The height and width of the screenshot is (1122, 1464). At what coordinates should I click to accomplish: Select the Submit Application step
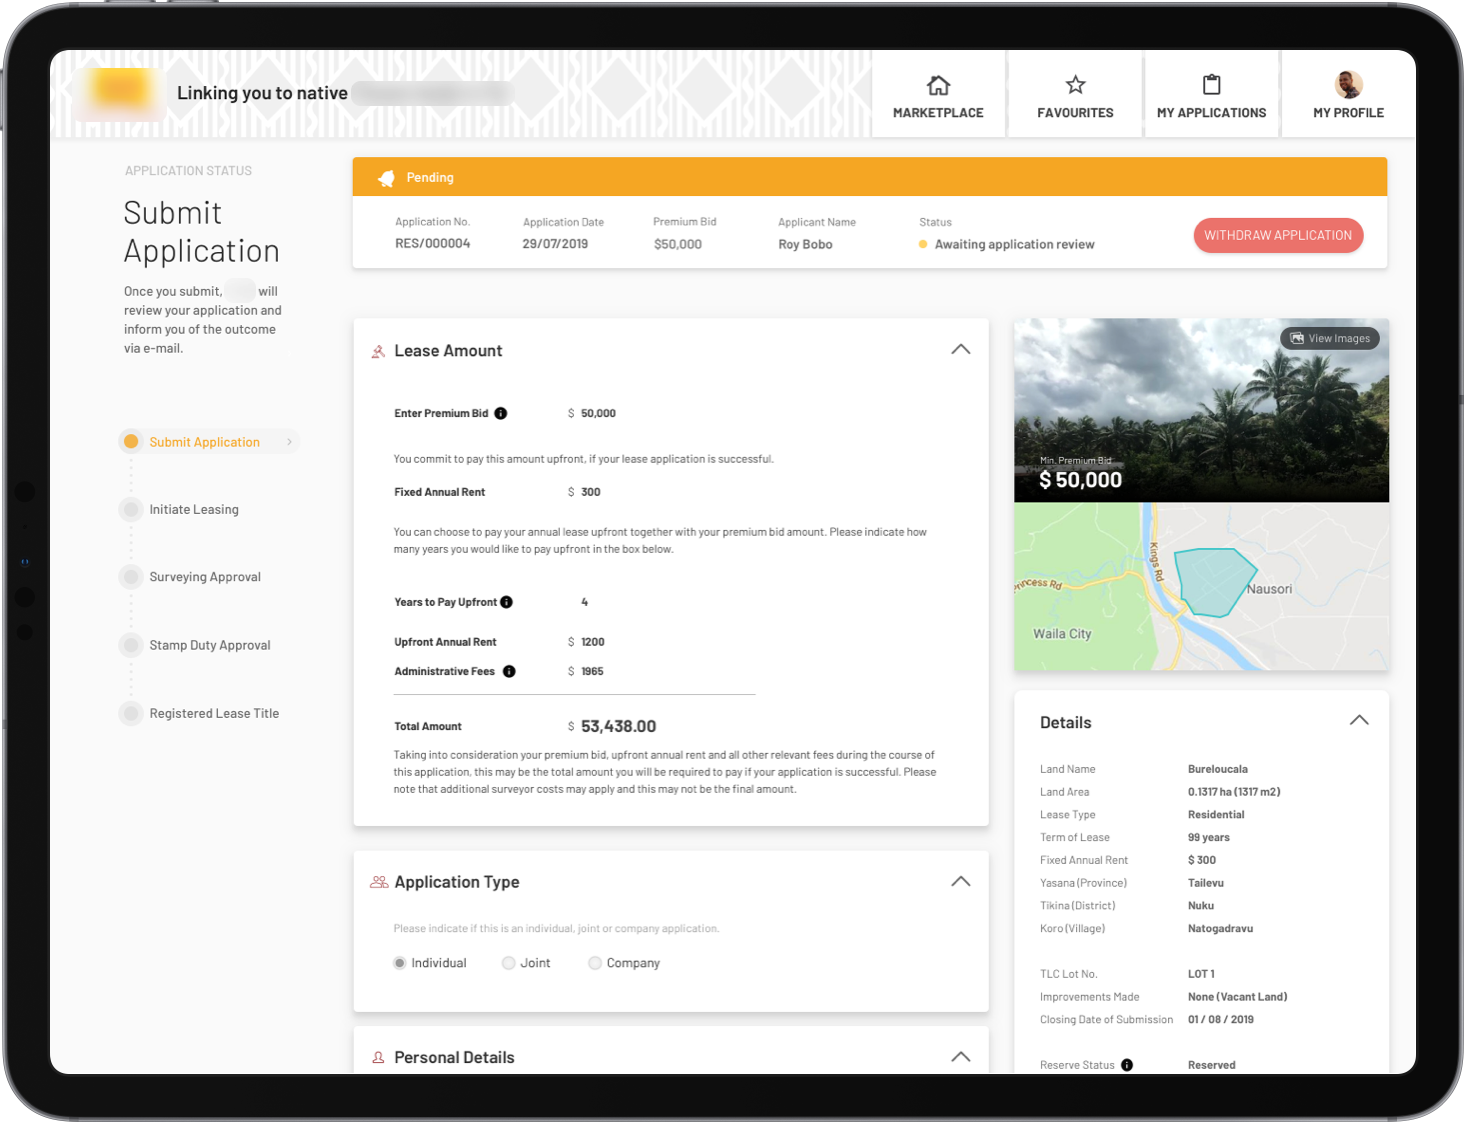(x=209, y=442)
